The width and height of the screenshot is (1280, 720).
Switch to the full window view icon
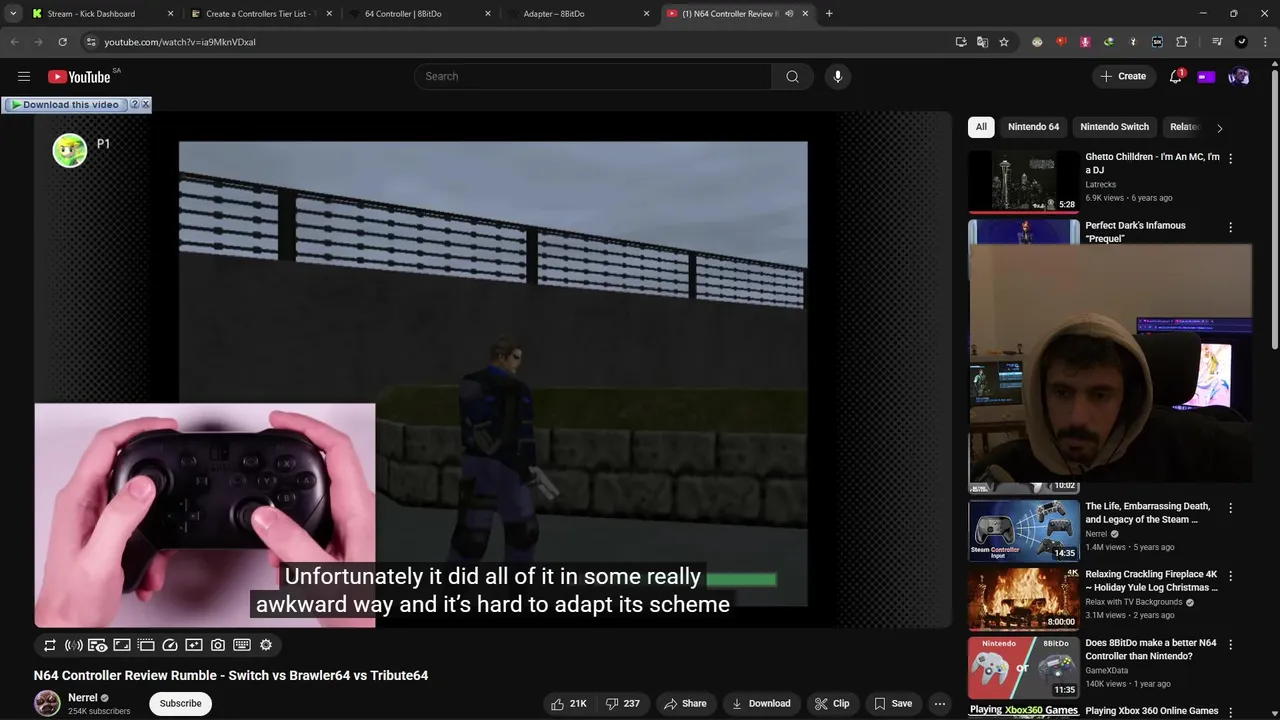[x=122, y=645]
